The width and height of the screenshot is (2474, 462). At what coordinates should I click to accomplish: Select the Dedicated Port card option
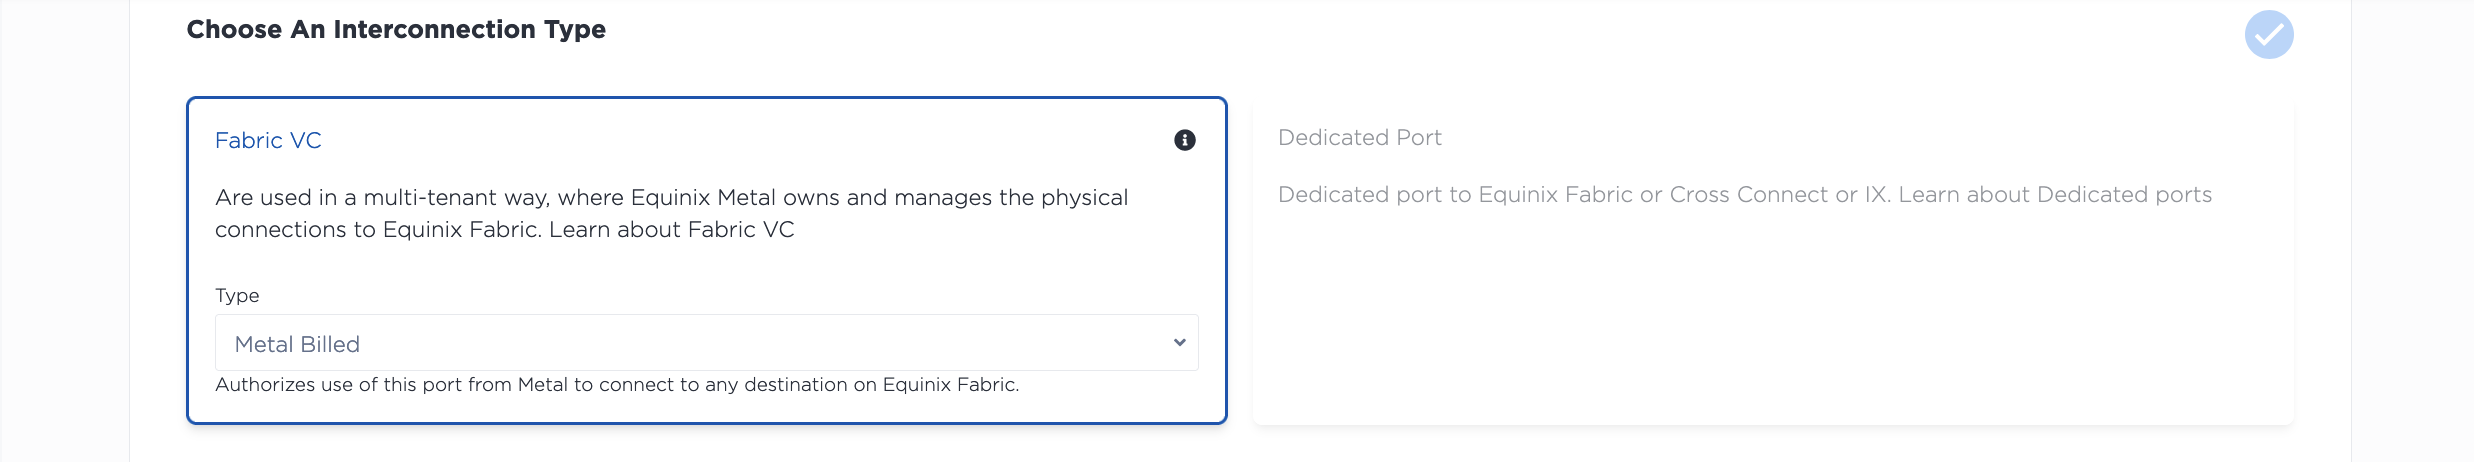(1773, 261)
